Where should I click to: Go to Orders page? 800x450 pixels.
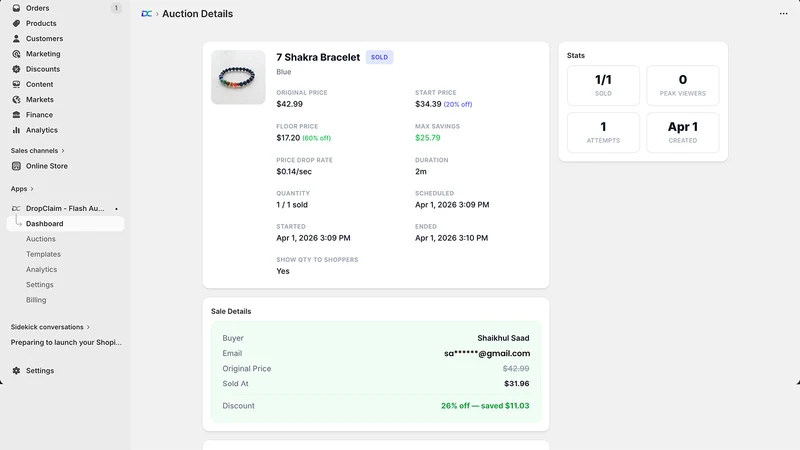pyautogui.click(x=38, y=8)
